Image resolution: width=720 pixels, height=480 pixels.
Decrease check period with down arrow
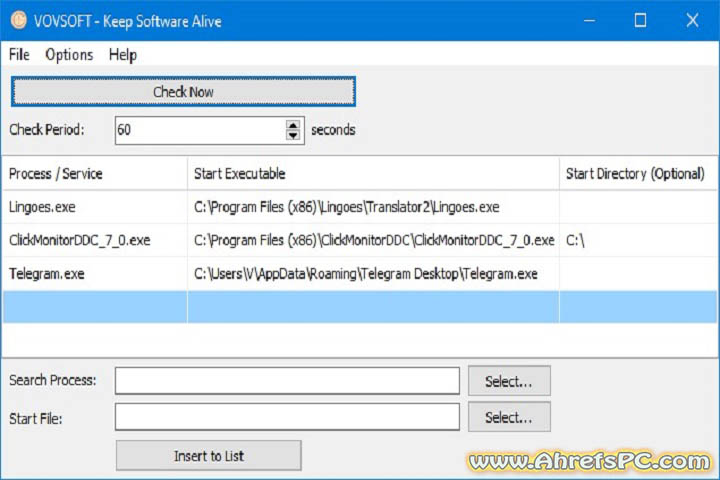tap(293, 136)
